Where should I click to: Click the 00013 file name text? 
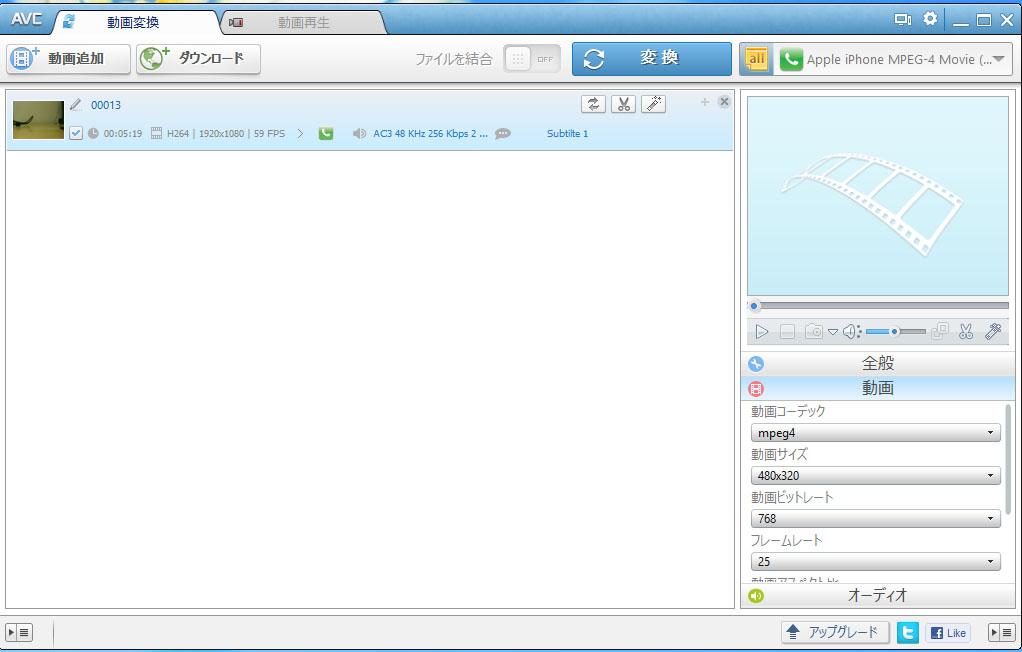pyautogui.click(x=106, y=105)
